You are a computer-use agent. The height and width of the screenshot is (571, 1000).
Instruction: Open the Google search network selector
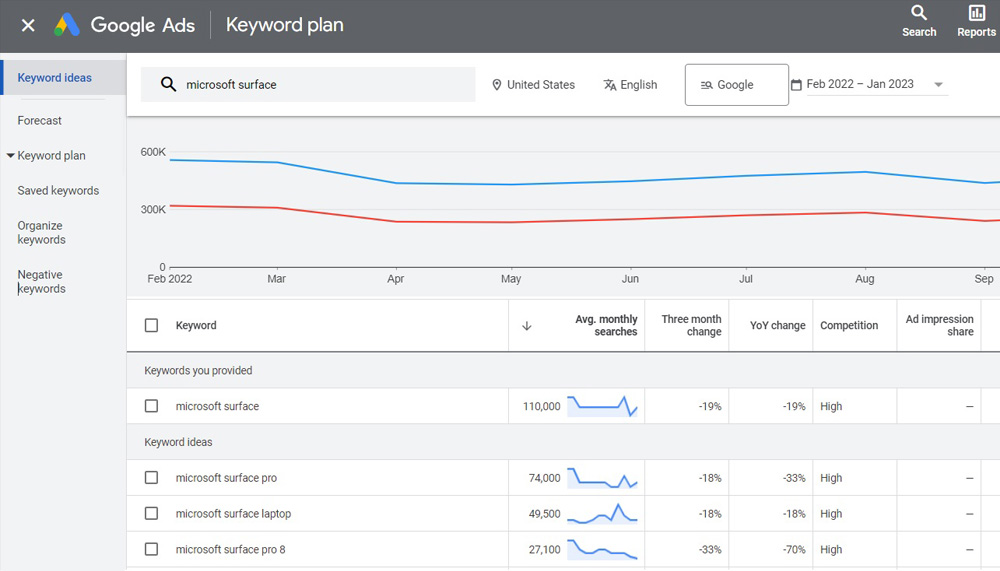pyautogui.click(x=737, y=85)
